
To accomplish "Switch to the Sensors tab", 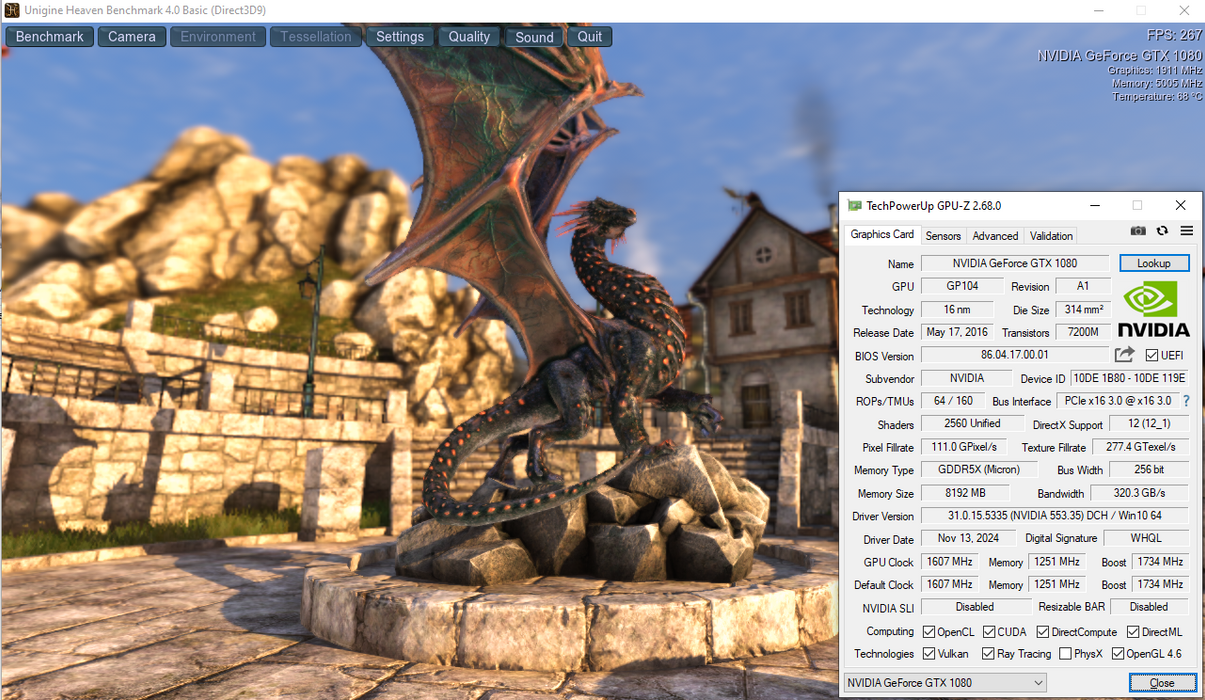I will tap(943, 236).
